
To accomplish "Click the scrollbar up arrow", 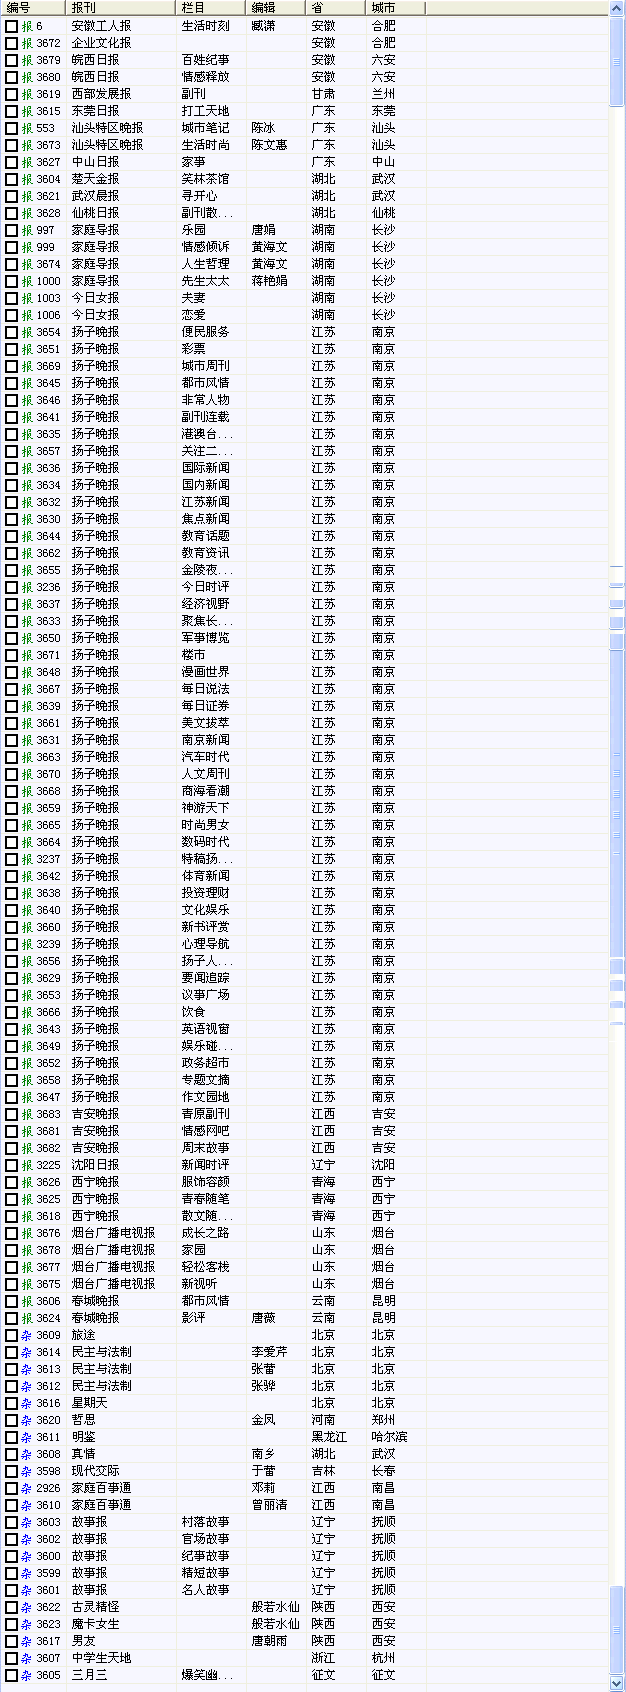I will [617, 9].
